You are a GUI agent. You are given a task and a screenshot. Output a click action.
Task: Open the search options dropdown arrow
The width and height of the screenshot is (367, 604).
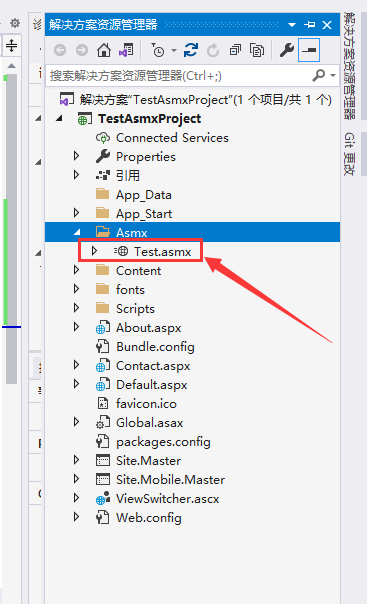(333, 76)
